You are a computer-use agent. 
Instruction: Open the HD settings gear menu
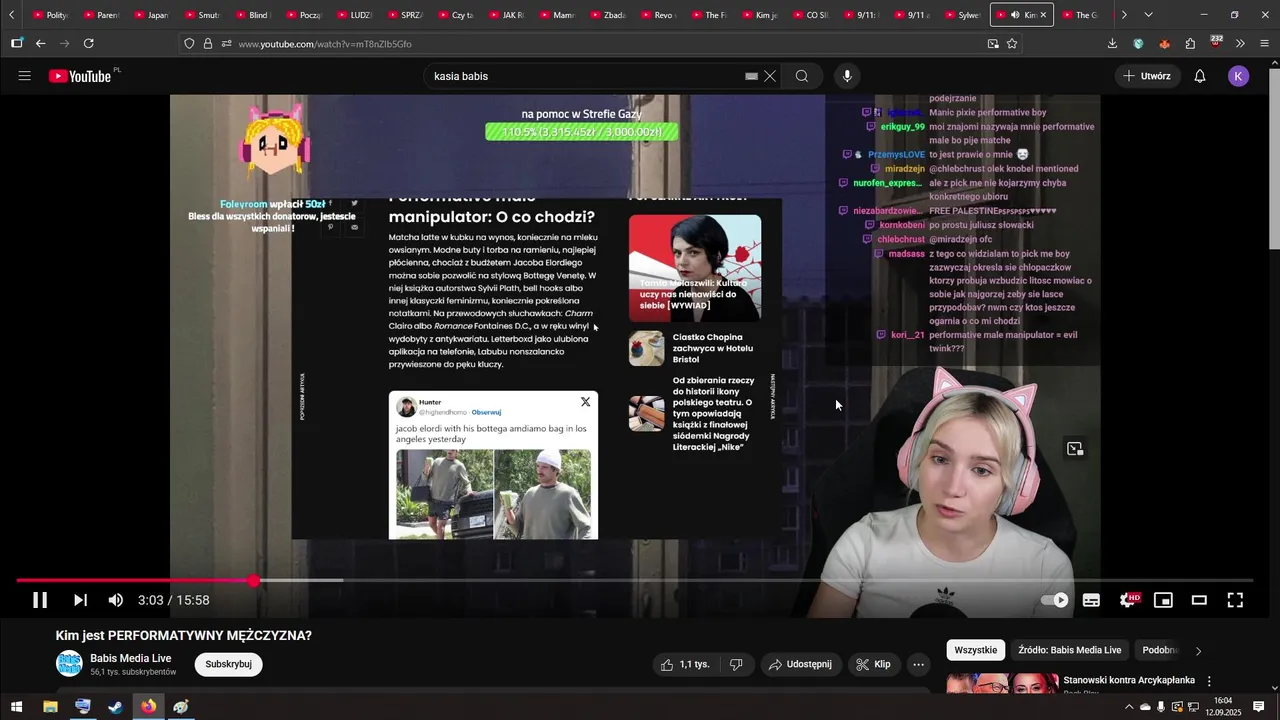coord(1128,600)
